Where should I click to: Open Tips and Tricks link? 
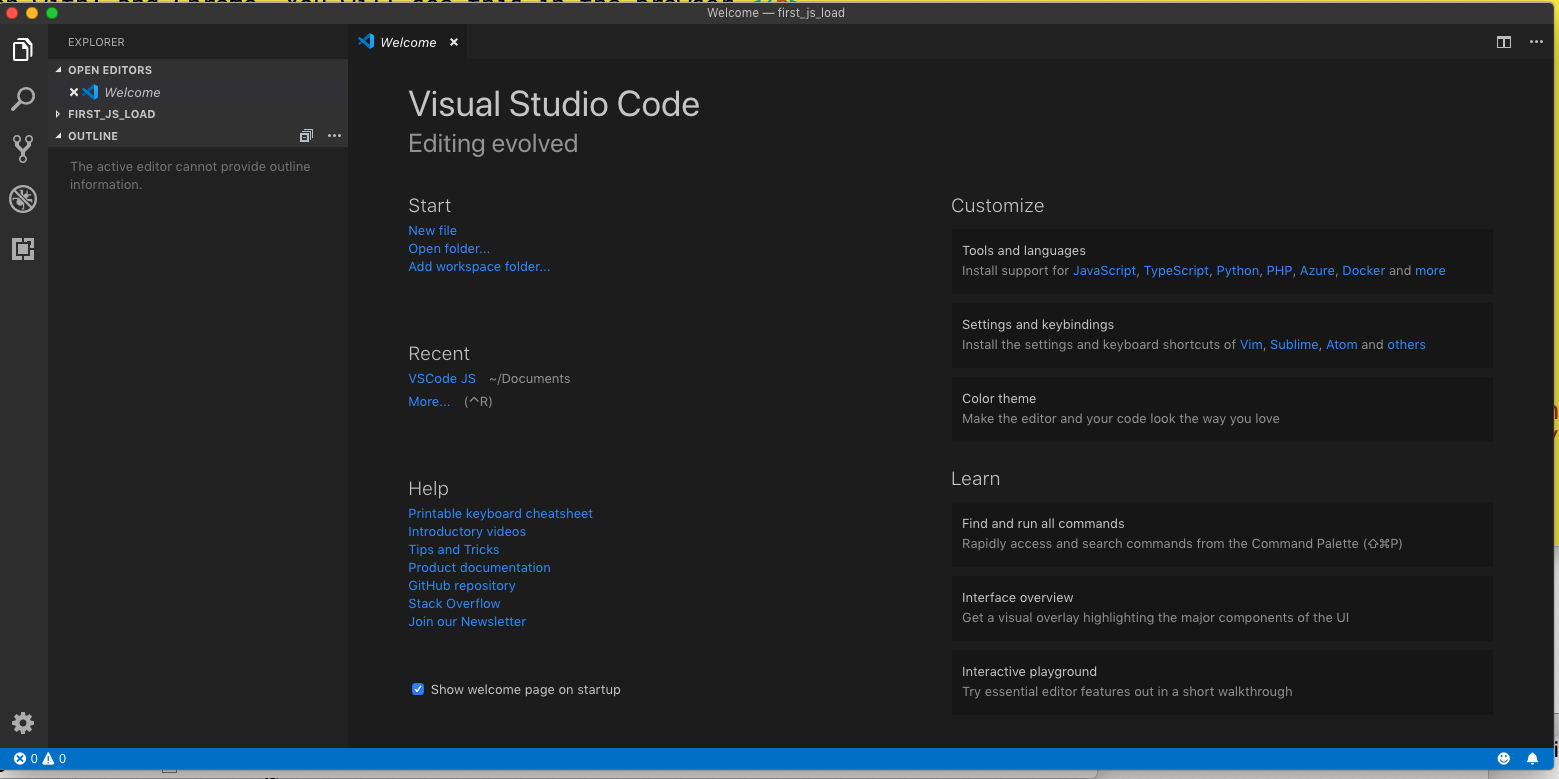point(453,549)
